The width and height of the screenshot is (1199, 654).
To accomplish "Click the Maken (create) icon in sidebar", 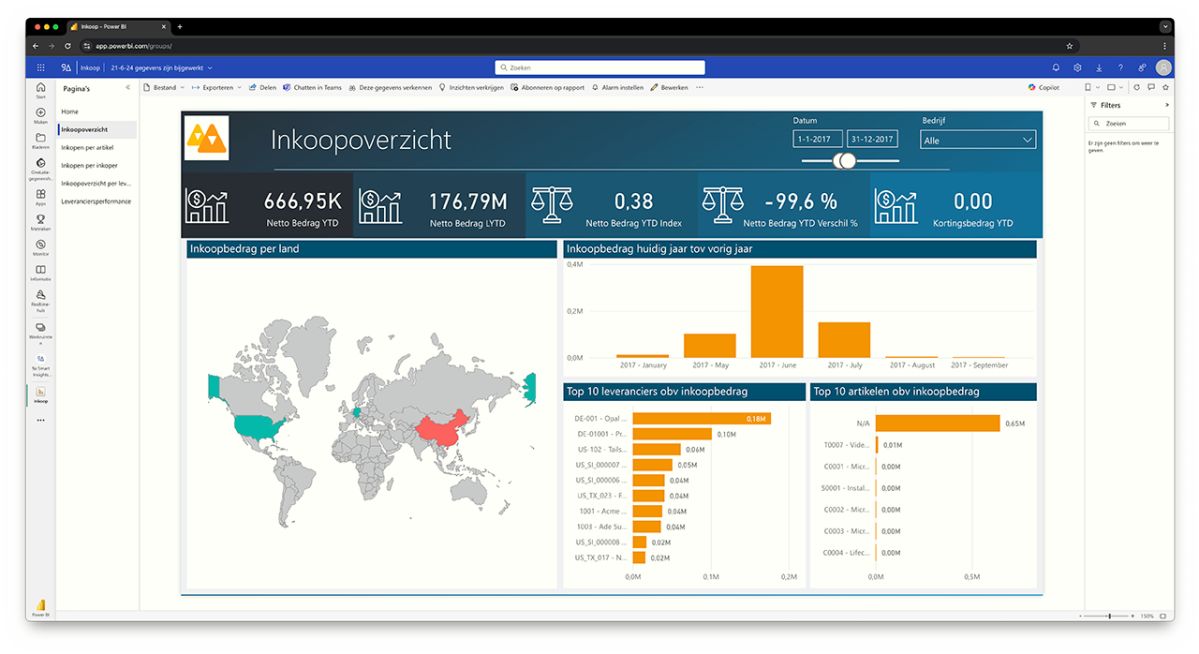I will (x=41, y=115).
